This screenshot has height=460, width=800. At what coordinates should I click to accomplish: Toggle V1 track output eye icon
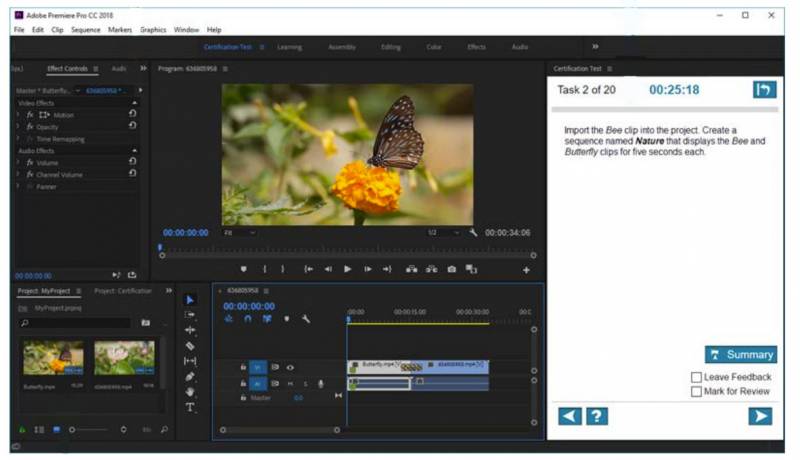(x=290, y=368)
